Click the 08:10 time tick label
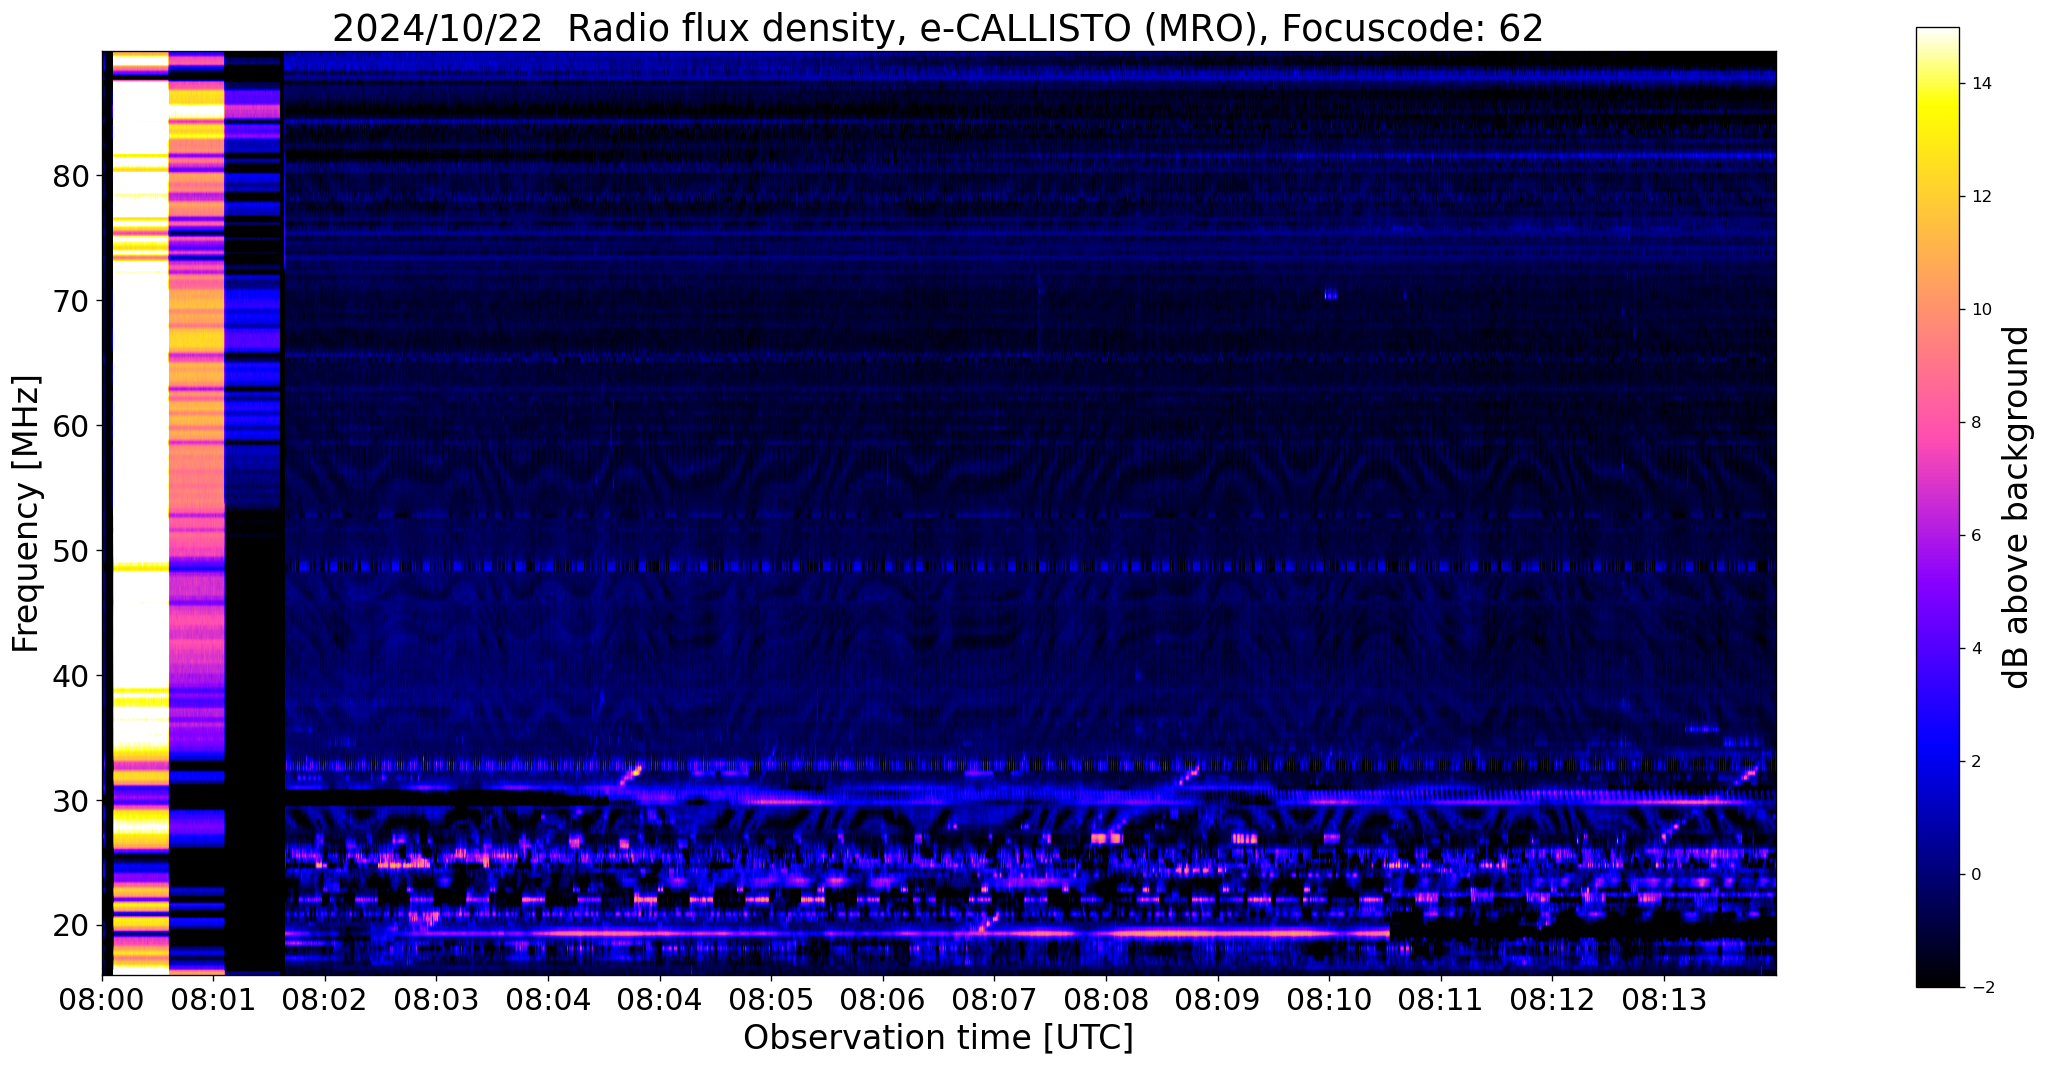 click(1329, 999)
